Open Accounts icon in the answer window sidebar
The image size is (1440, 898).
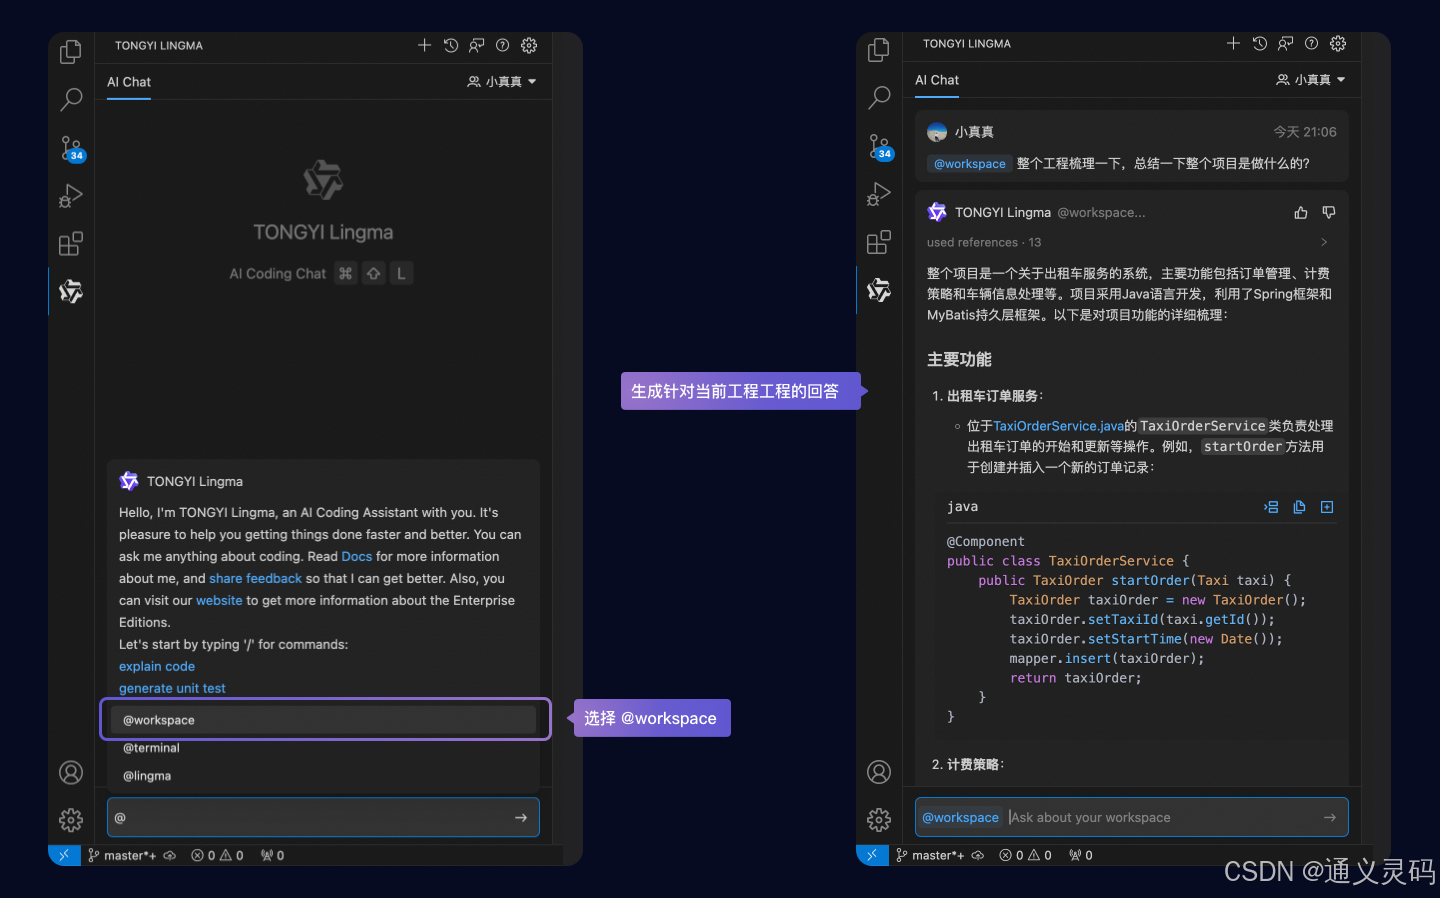pos(879,772)
